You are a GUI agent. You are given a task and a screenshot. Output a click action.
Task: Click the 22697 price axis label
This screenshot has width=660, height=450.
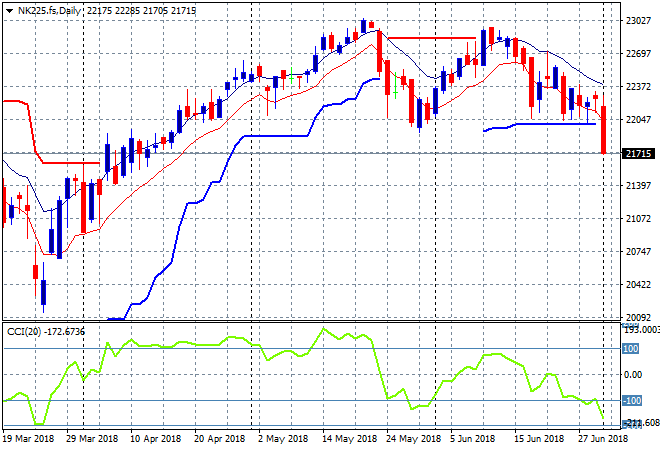tap(638, 53)
